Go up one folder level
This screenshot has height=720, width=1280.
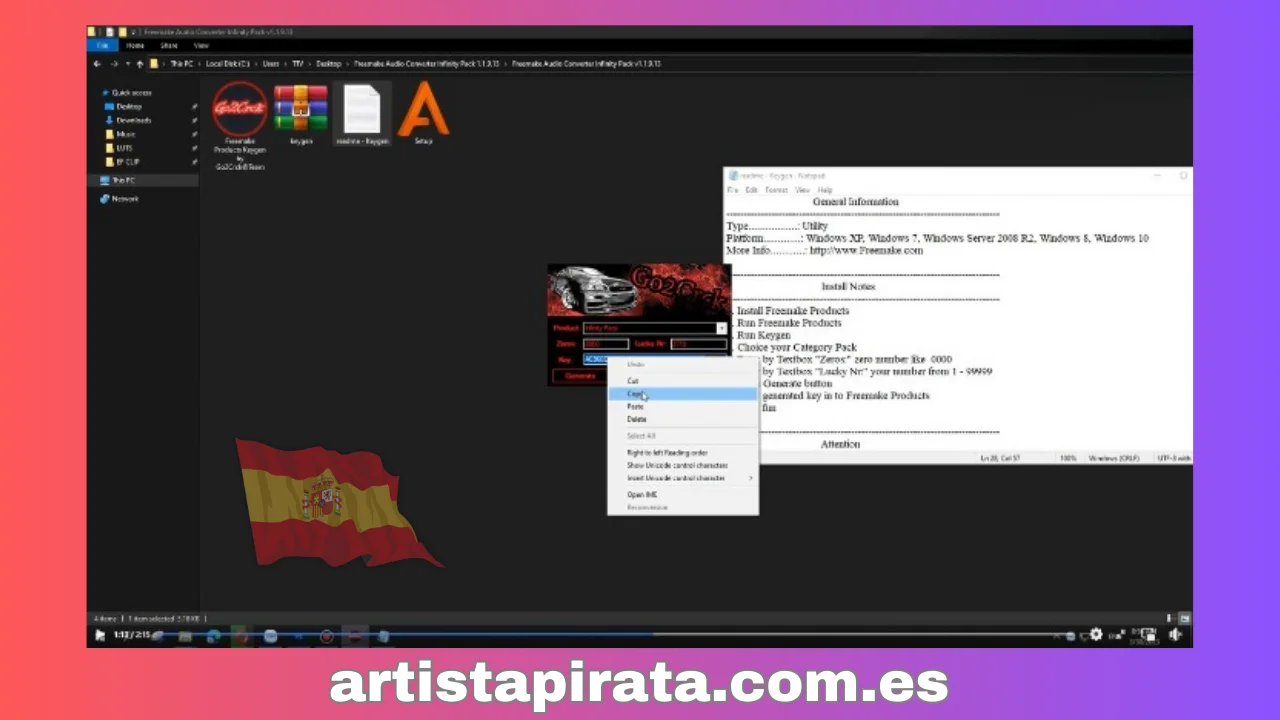pyautogui.click(x=139, y=64)
